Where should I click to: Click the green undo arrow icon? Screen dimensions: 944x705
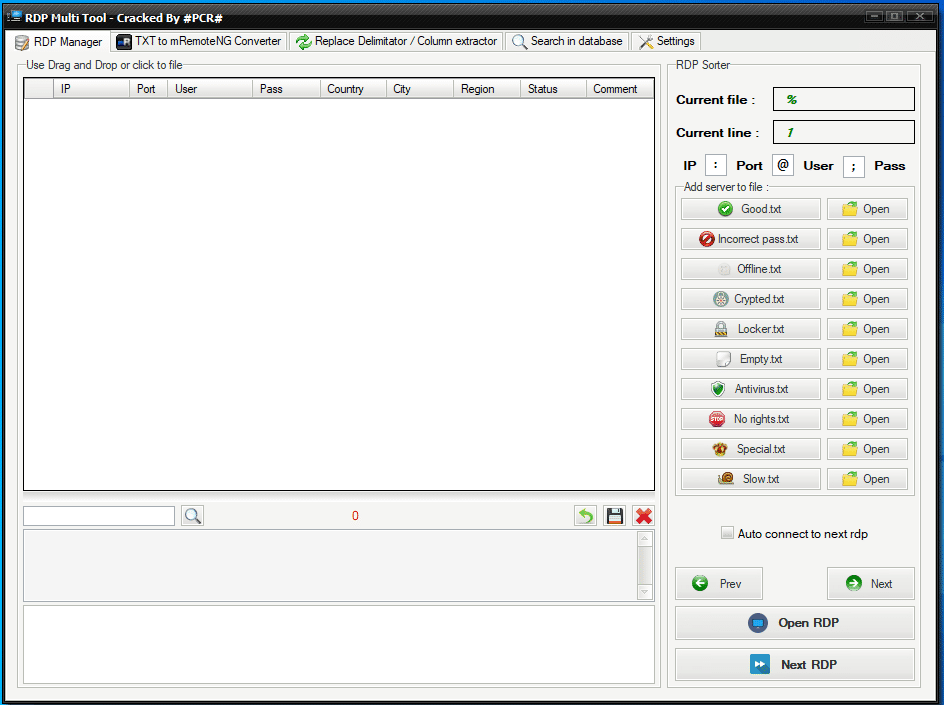pos(586,516)
